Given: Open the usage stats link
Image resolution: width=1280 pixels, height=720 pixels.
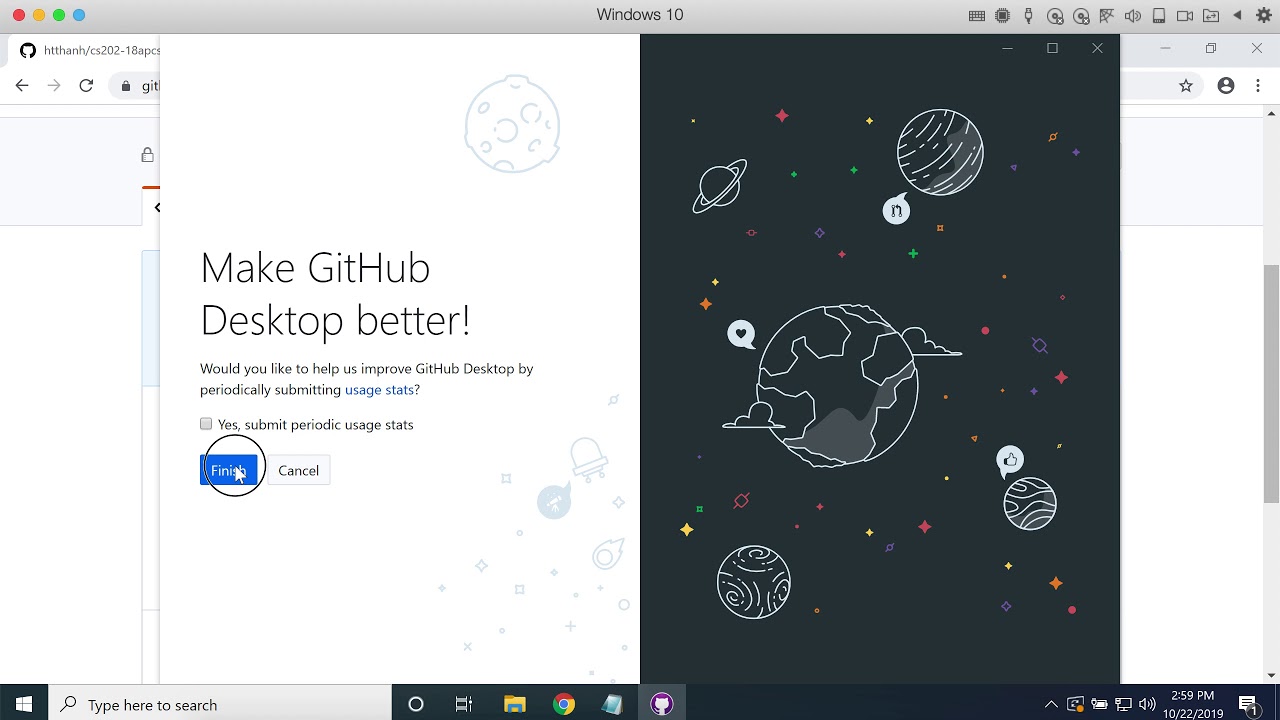Looking at the screenshot, I should click(x=379, y=389).
